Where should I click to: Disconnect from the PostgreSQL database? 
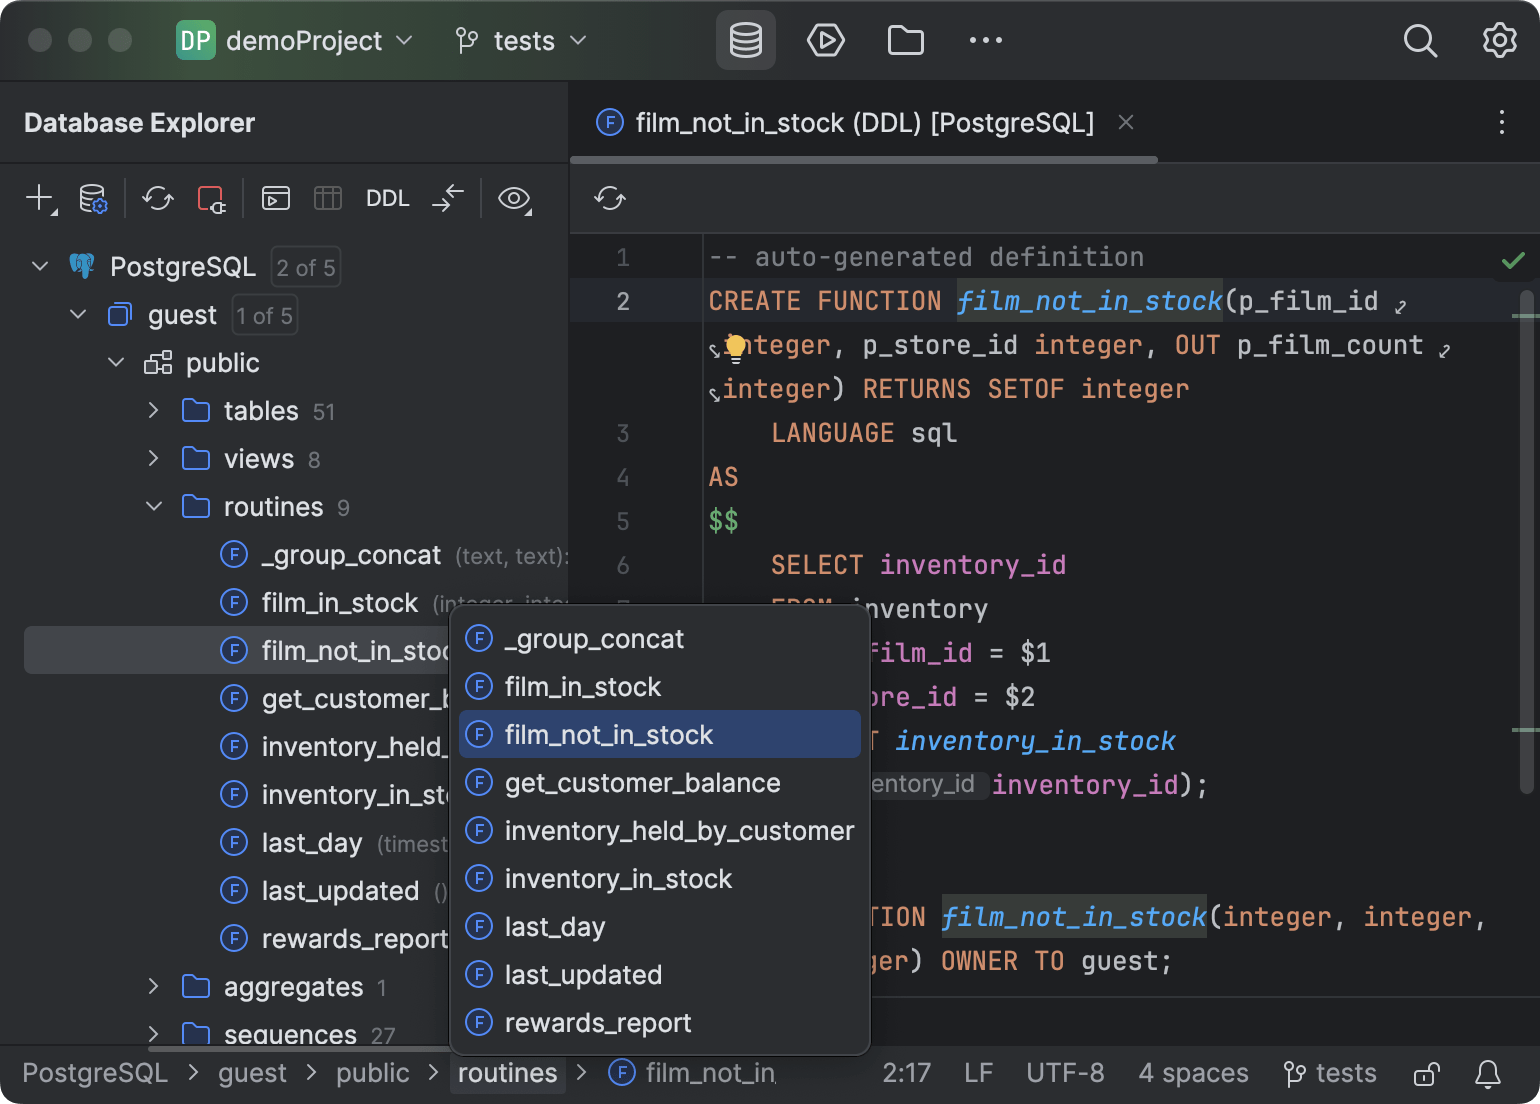(x=211, y=199)
